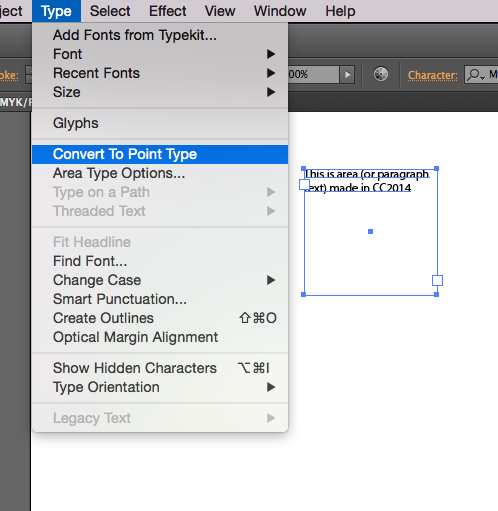Screen dimensions: 498x511
Task: Expand the Font submenu
Action: (x=160, y=54)
